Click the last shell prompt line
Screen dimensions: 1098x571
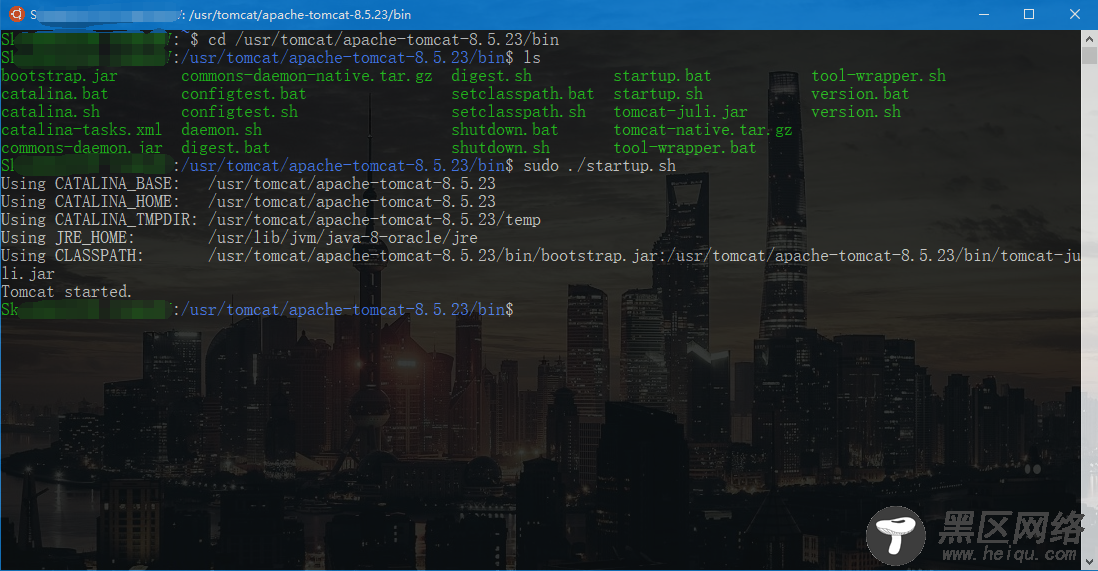tap(257, 310)
